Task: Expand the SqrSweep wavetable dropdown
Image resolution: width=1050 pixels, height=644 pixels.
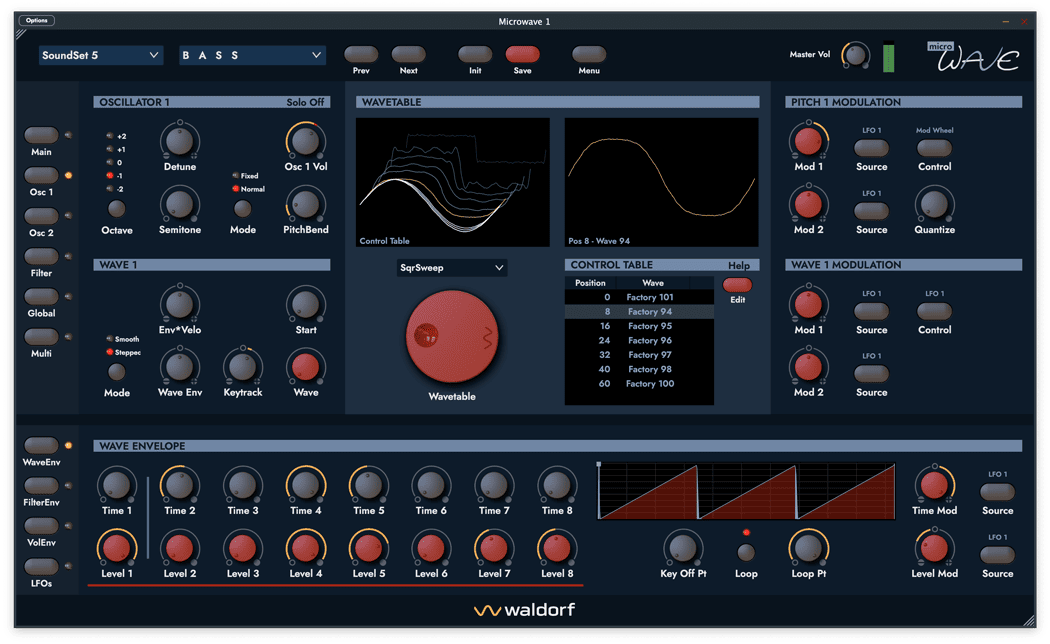Action: coord(452,268)
